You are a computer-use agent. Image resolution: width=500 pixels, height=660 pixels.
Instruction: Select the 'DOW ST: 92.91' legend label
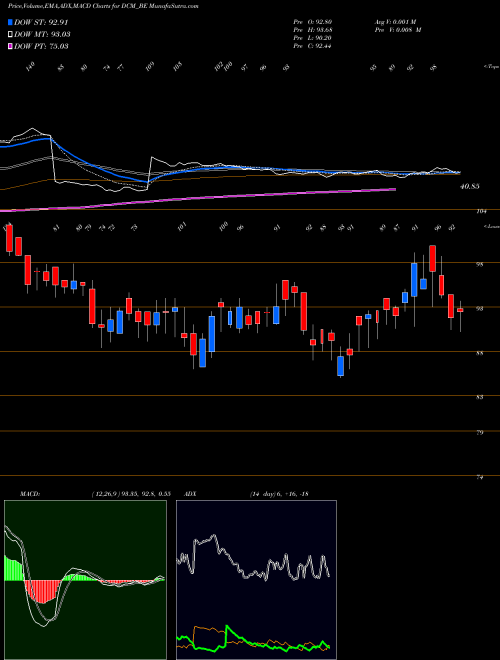click(x=41, y=22)
